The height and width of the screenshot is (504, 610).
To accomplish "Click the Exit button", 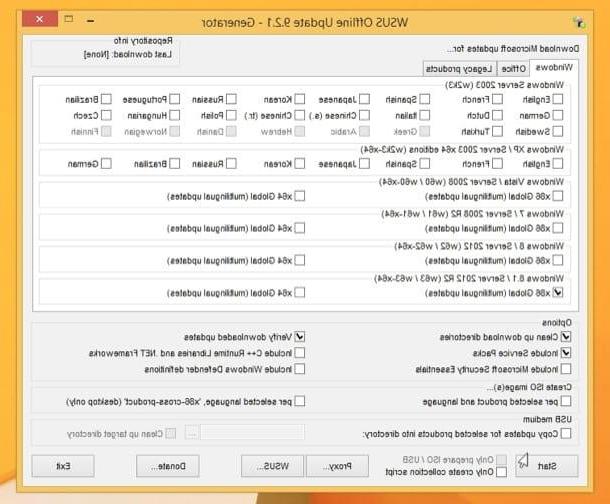I will pos(63,466).
